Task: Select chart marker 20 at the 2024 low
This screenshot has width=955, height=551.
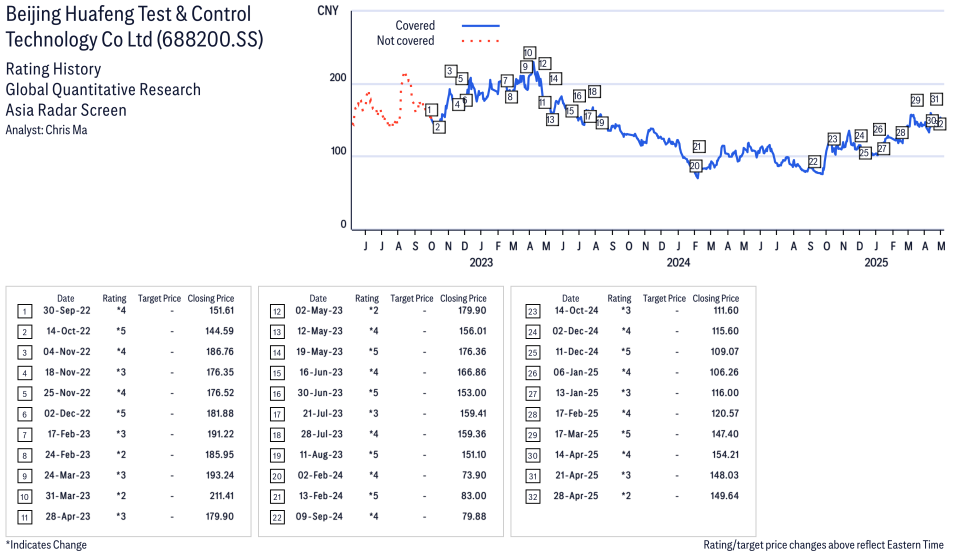Action: [695, 166]
